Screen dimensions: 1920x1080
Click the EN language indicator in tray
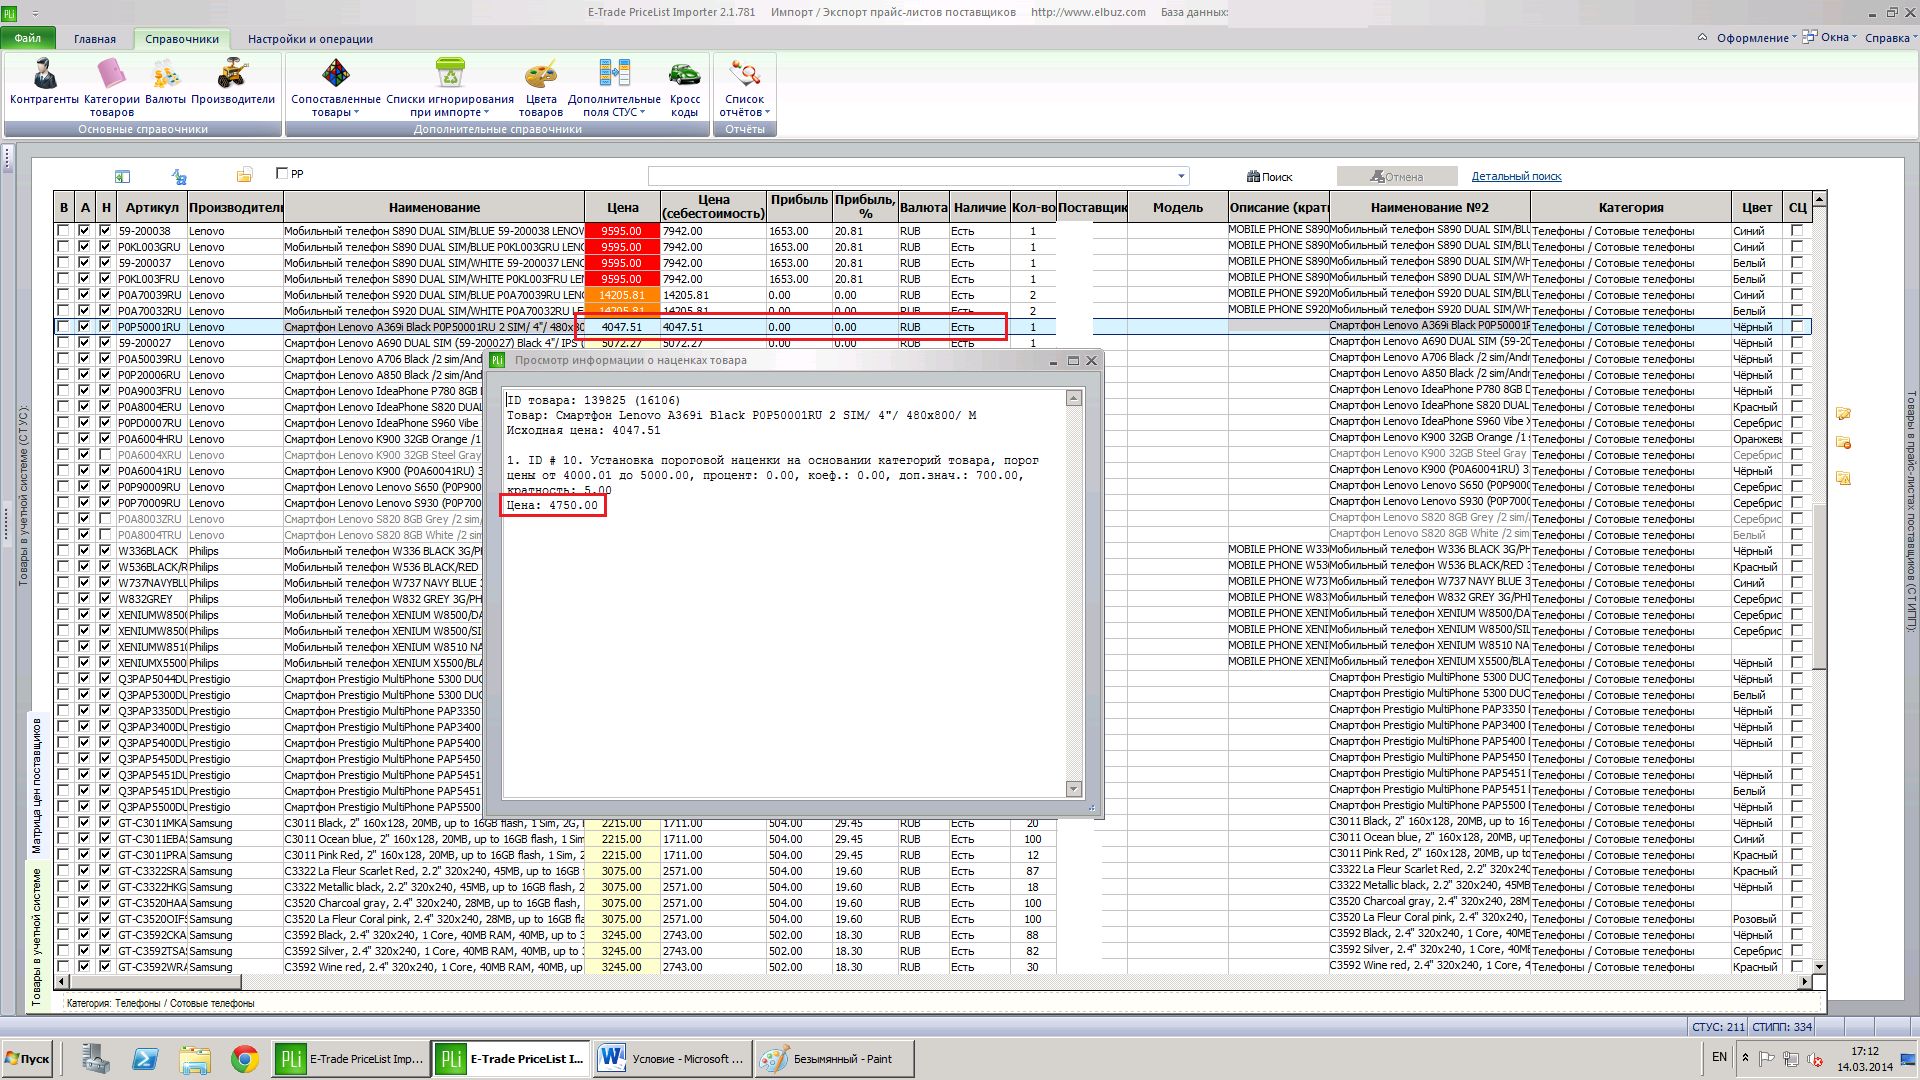[x=1719, y=1057]
